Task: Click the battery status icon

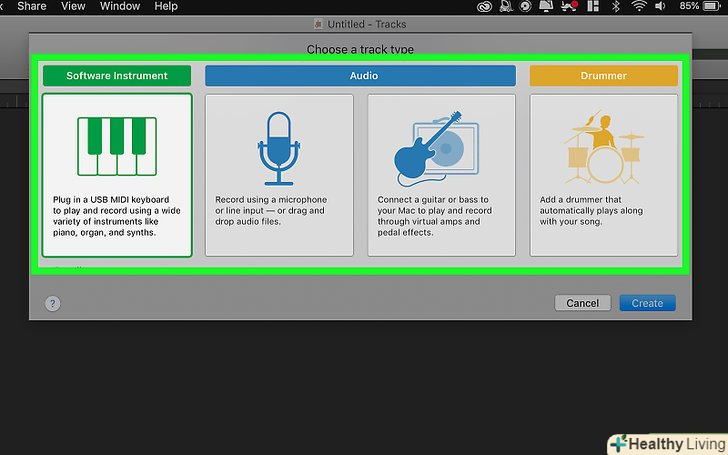Action: (712, 6)
